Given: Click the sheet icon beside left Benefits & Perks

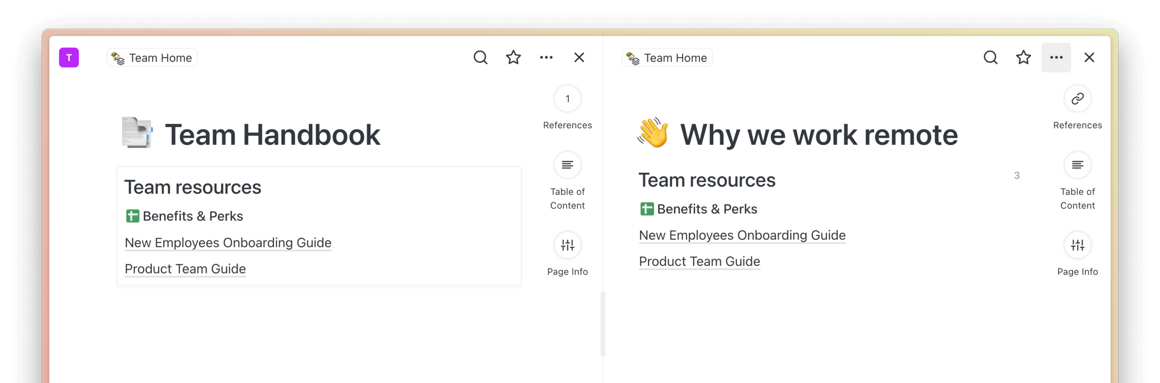Looking at the screenshot, I should click(132, 217).
